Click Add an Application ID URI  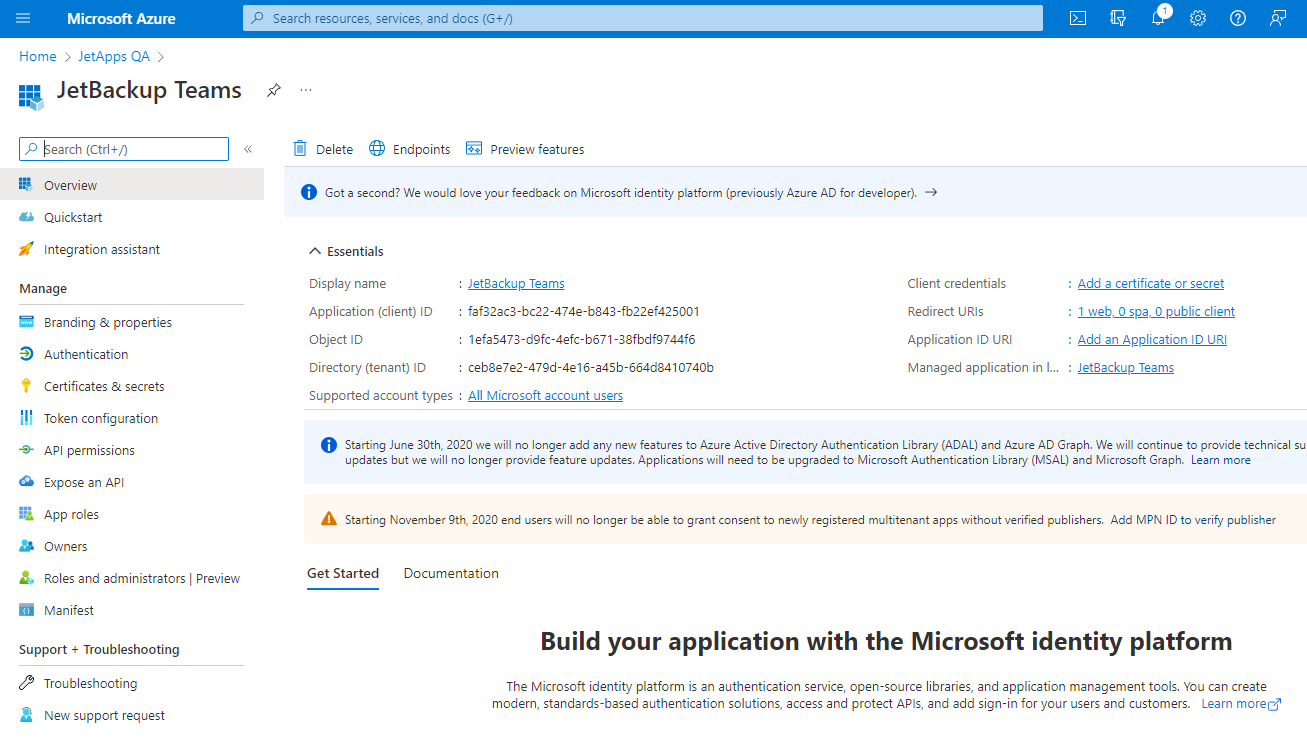pos(1152,339)
